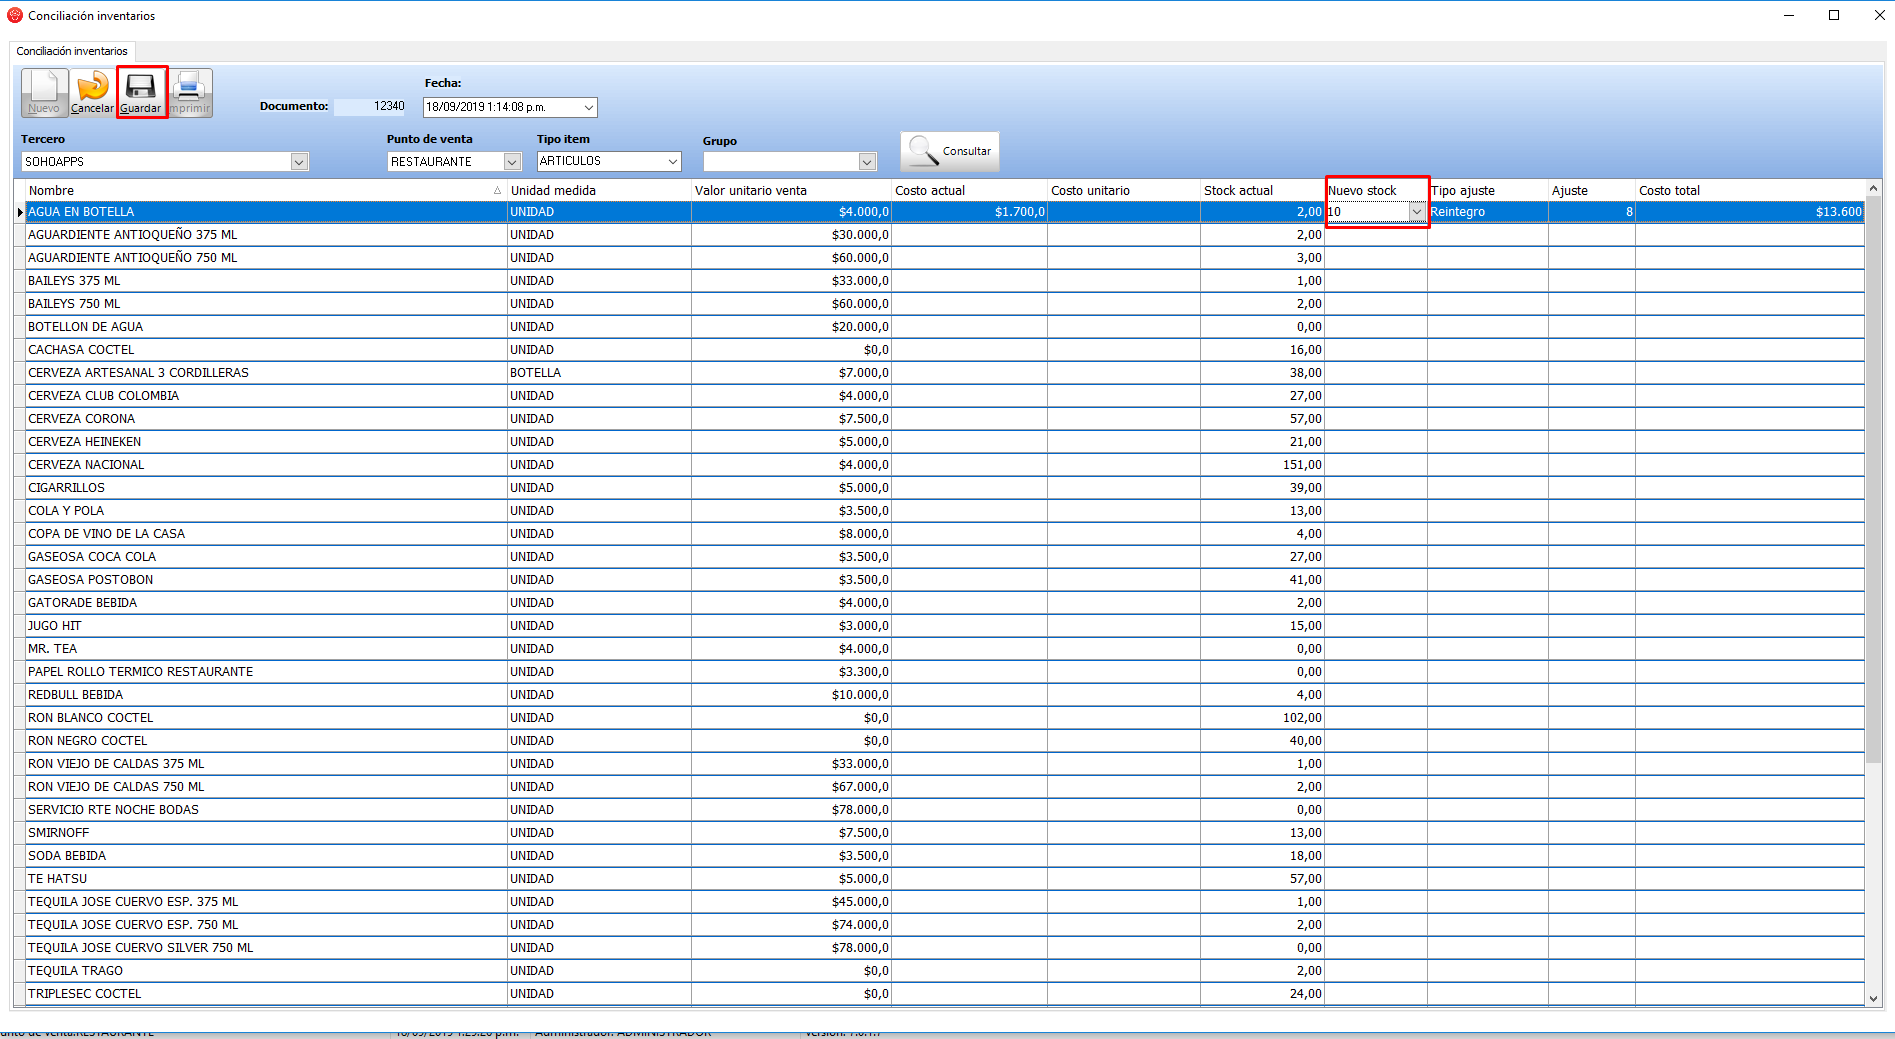Expand the Tipo item ARTICULOS dropdown
The image size is (1895, 1039).
pos(673,161)
